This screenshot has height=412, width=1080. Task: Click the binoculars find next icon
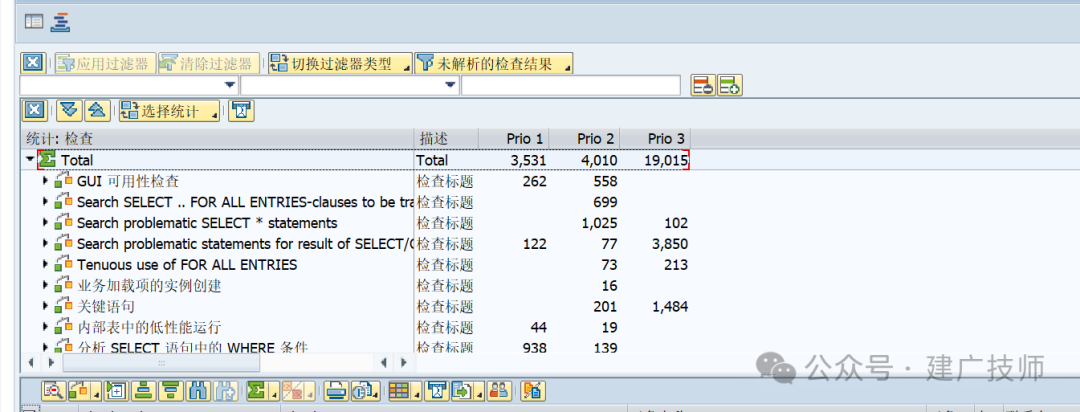[x=225, y=391]
